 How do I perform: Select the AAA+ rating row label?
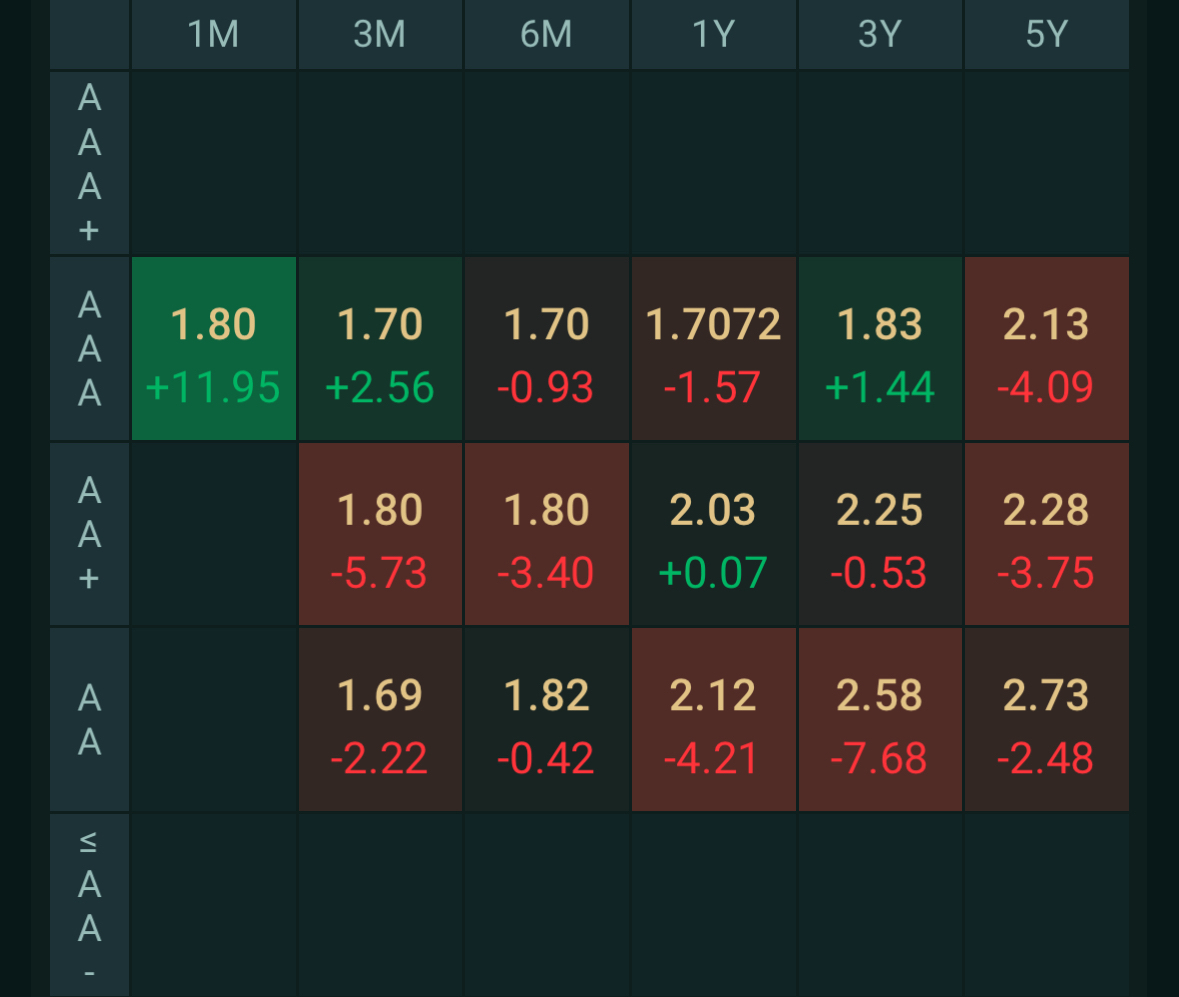point(90,164)
